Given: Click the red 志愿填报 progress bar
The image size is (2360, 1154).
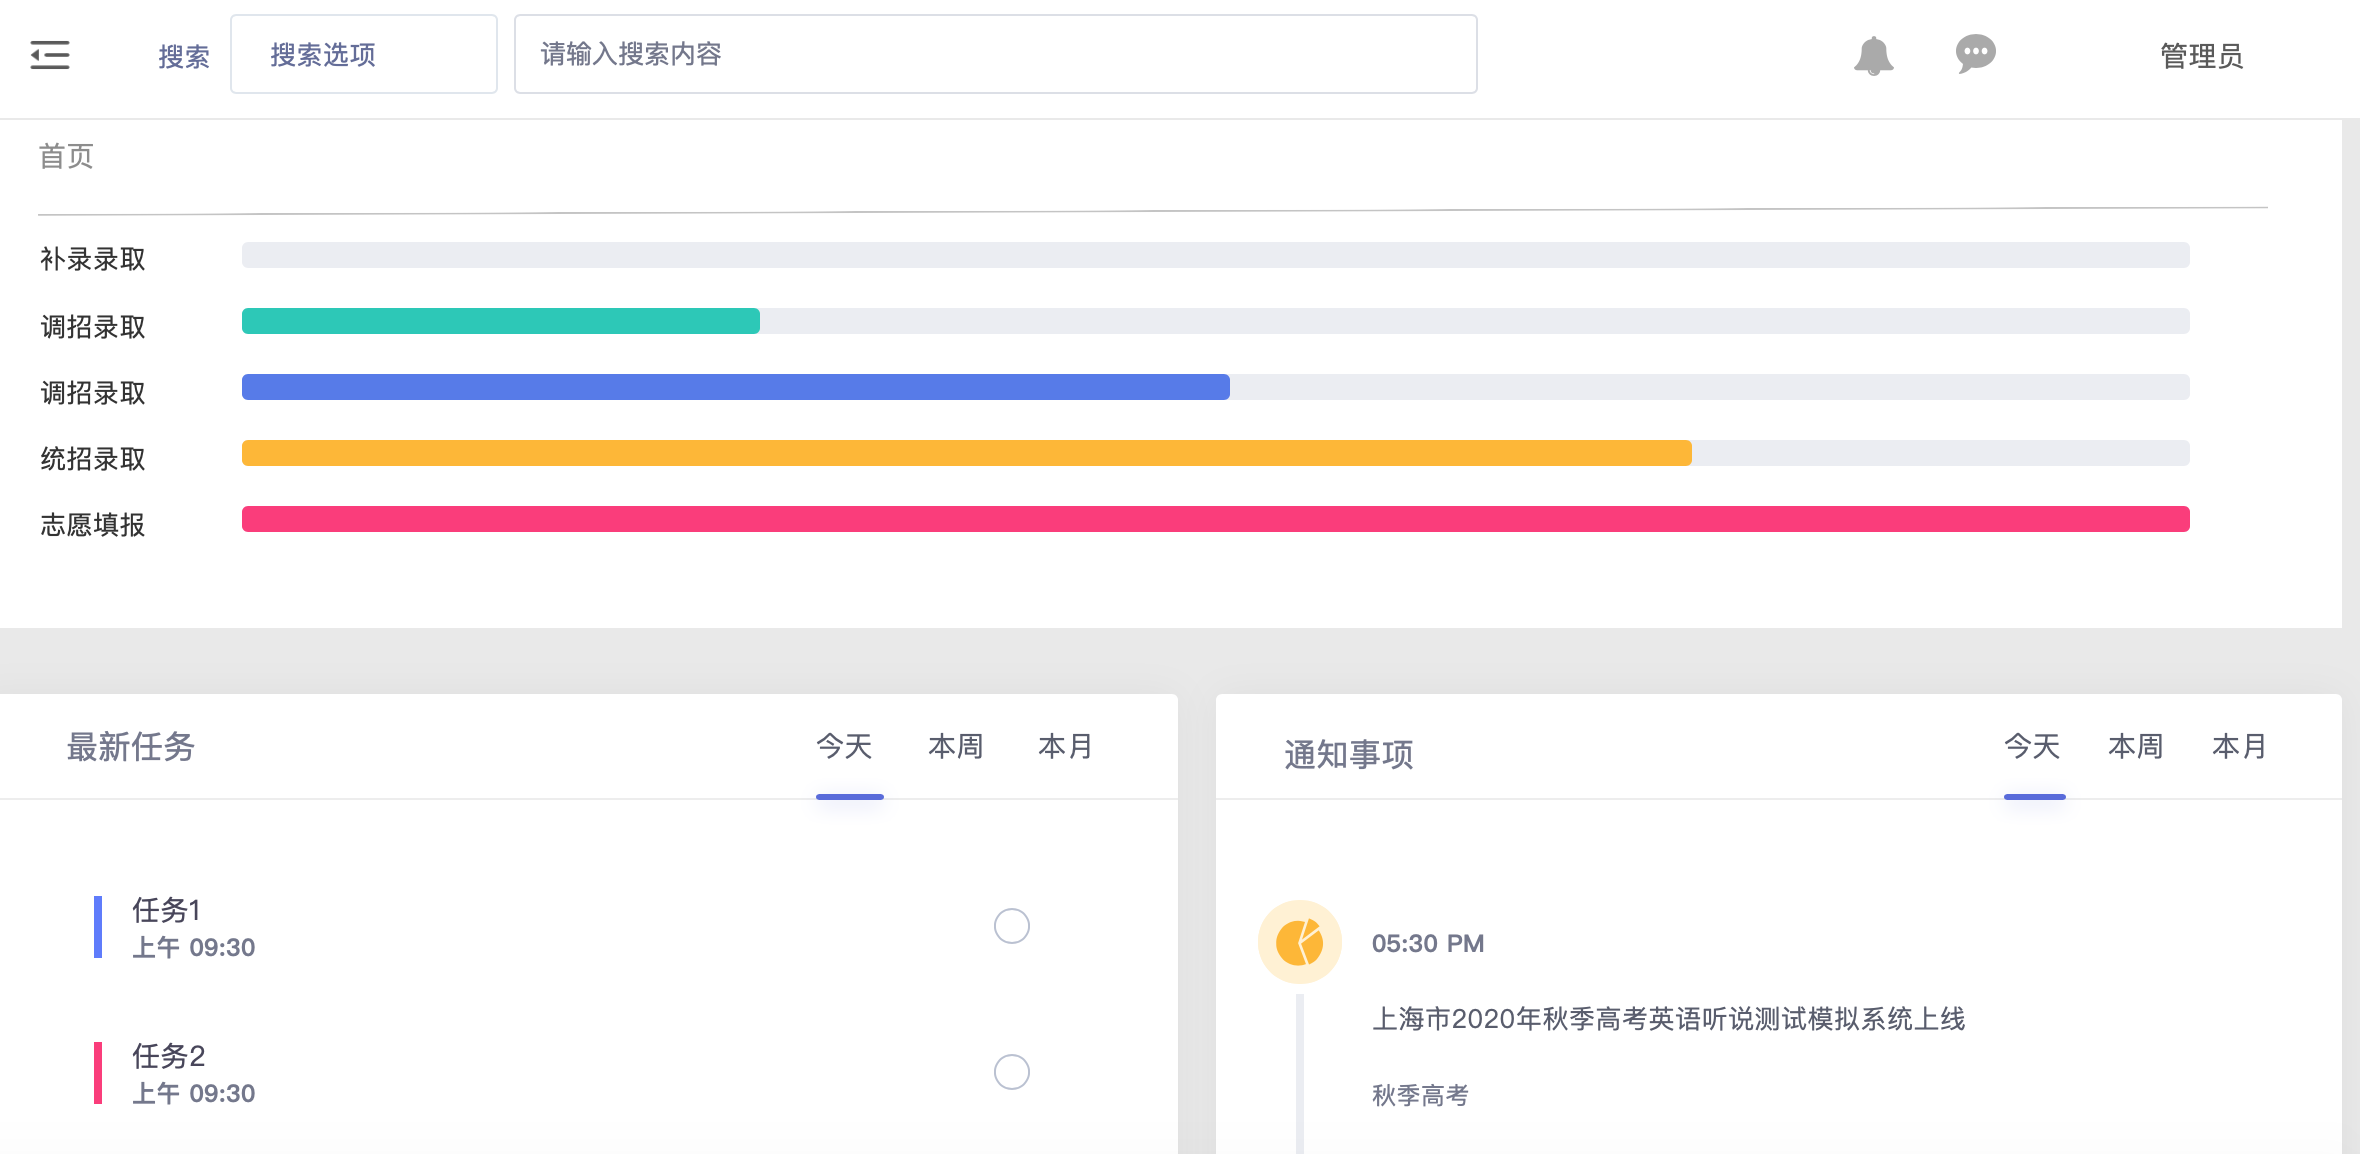Looking at the screenshot, I should (x=1215, y=519).
